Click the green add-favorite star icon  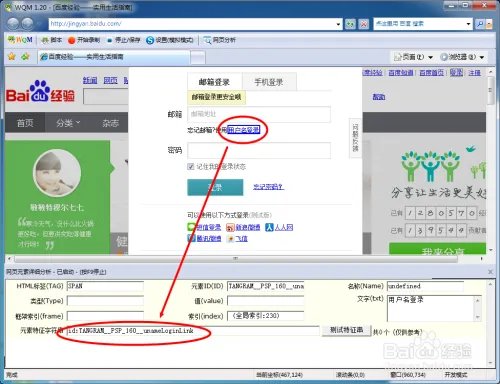coord(25,56)
